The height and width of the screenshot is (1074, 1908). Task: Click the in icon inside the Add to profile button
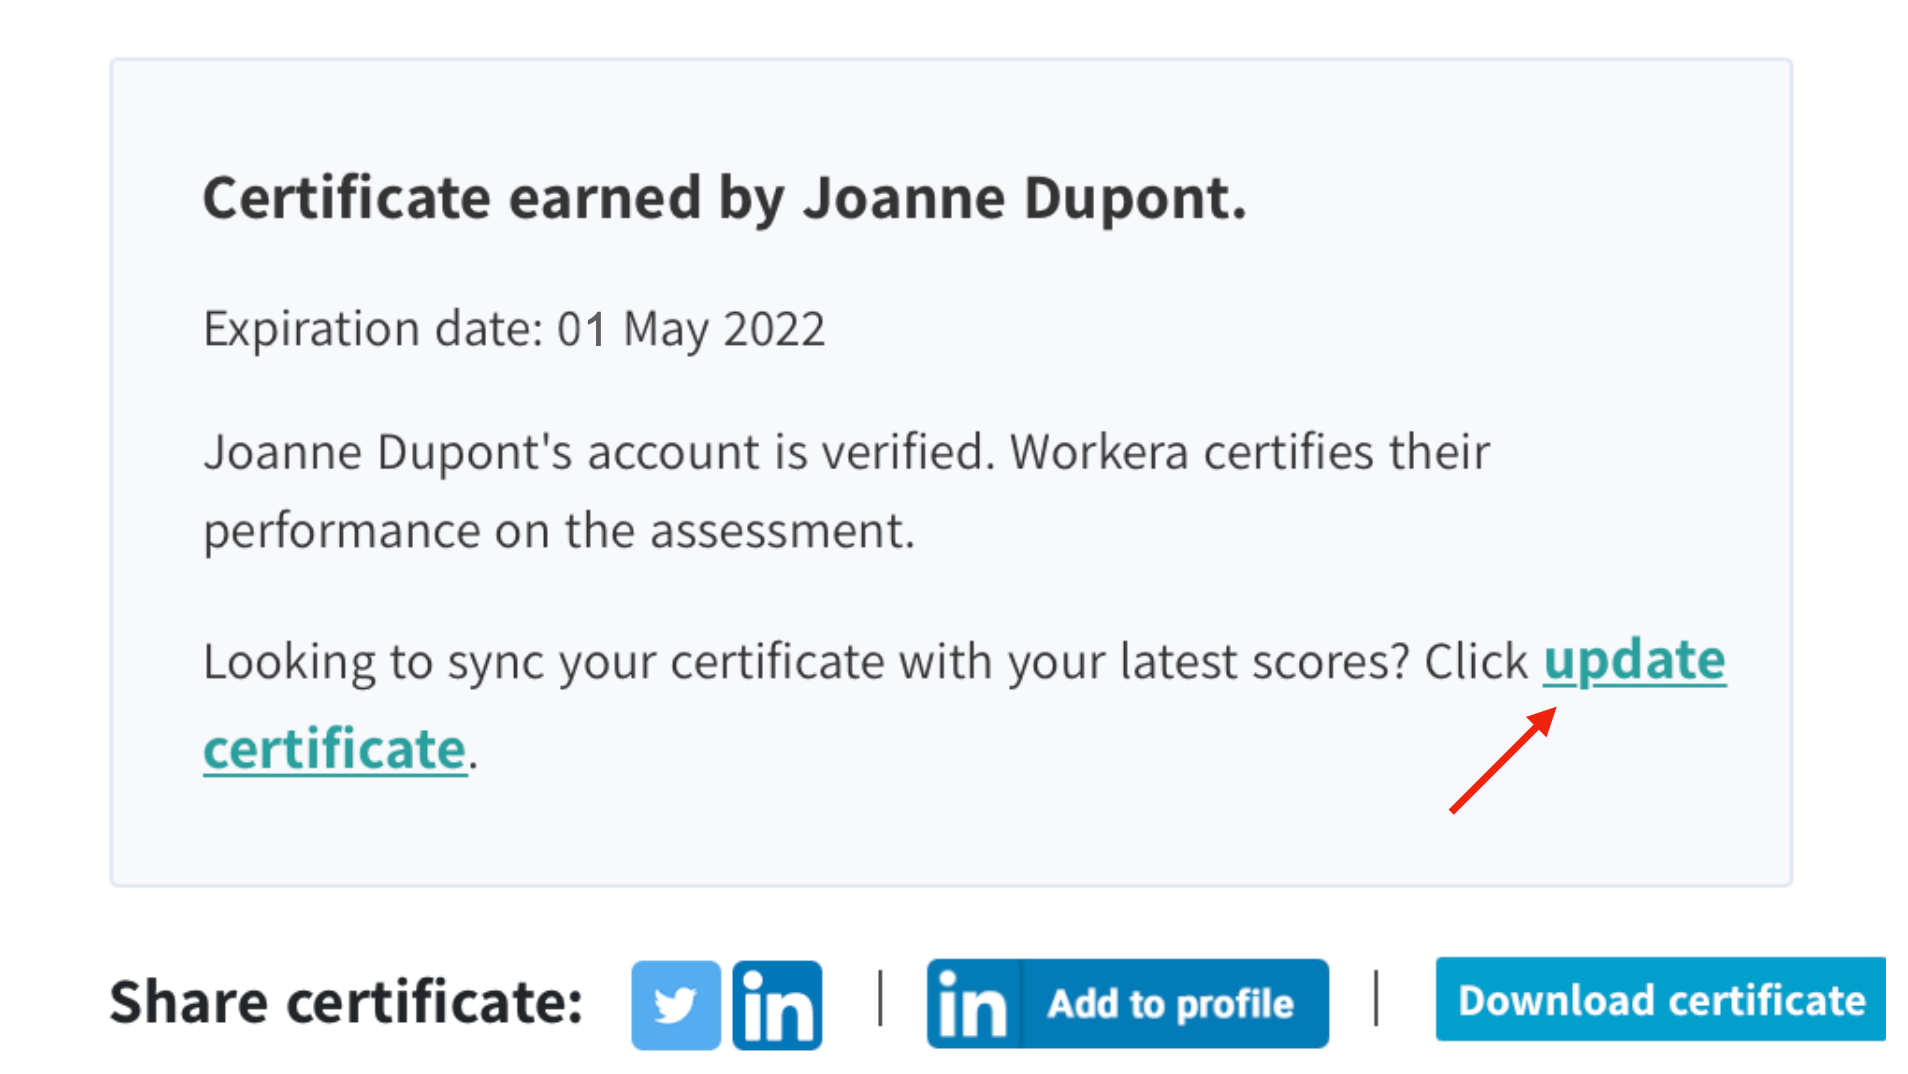point(971,1005)
